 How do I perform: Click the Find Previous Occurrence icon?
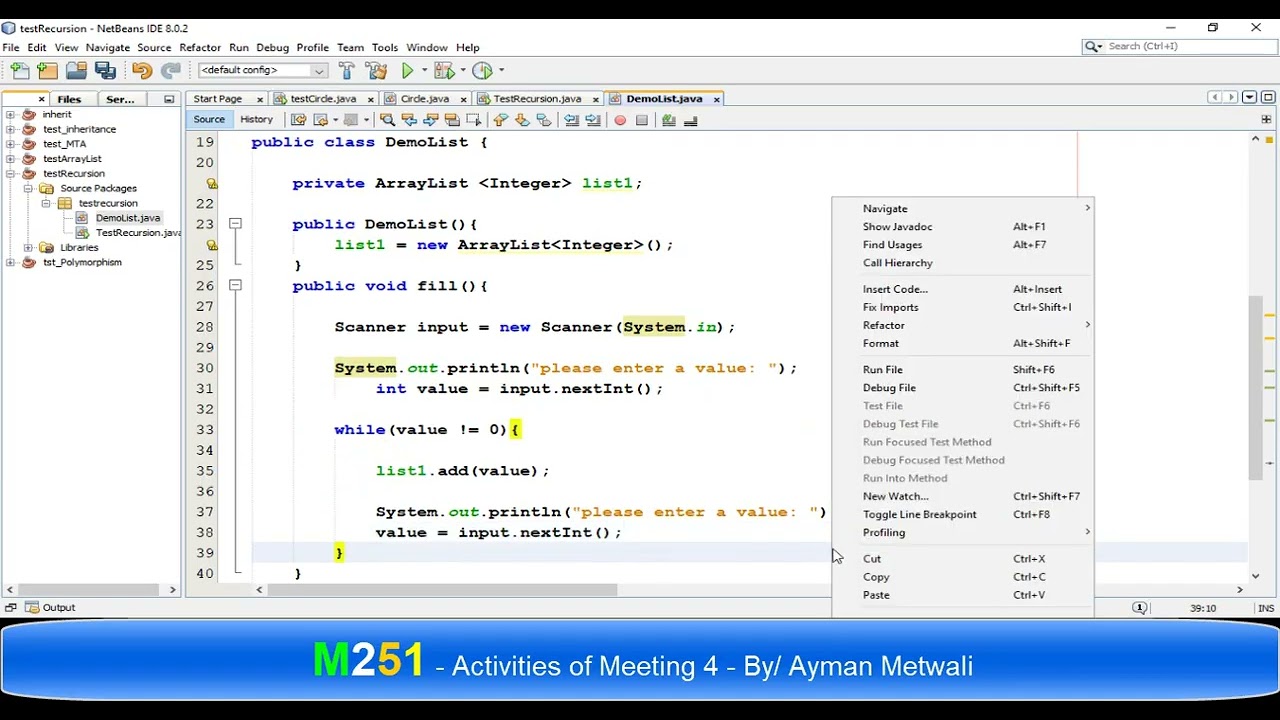tap(409, 120)
